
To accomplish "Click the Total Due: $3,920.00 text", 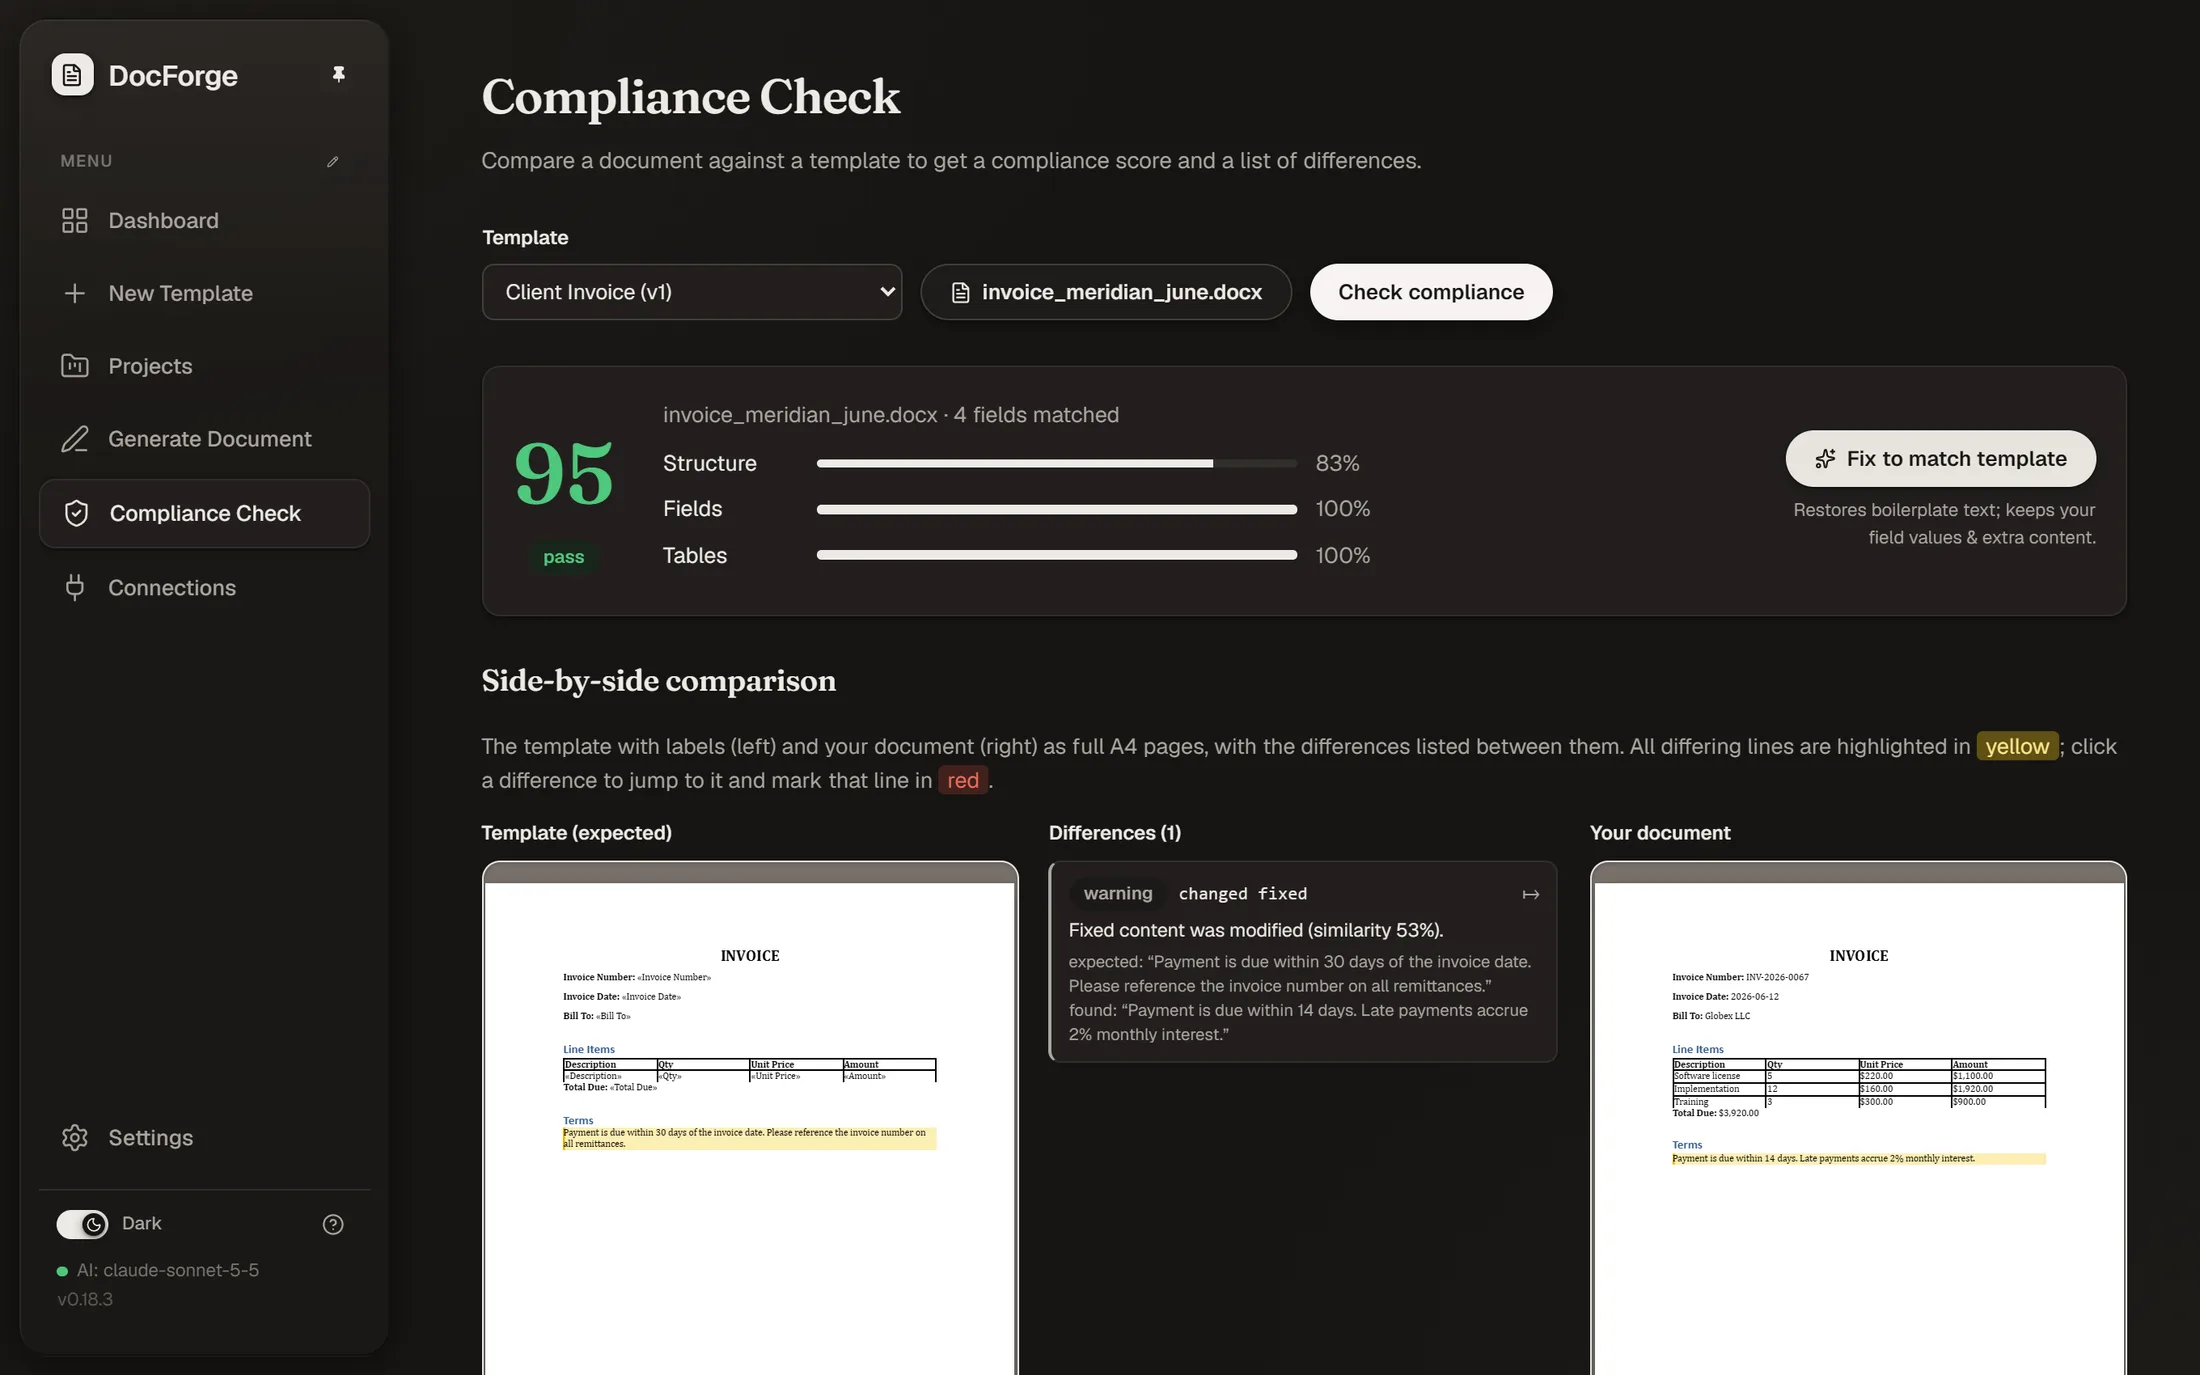I will [x=1715, y=1113].
